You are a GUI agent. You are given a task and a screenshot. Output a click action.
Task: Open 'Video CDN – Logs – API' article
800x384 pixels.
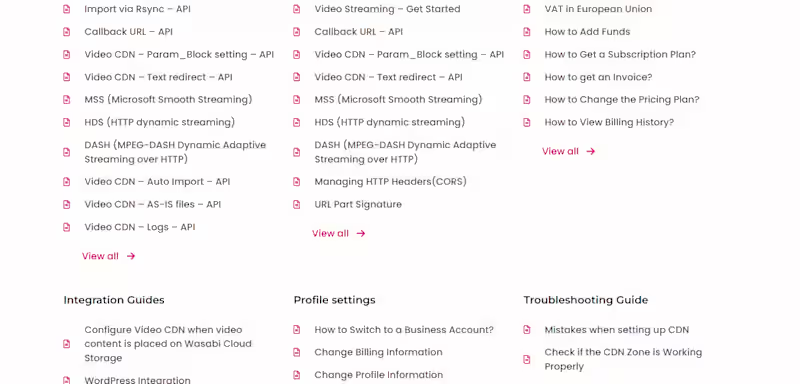point(140,227)
